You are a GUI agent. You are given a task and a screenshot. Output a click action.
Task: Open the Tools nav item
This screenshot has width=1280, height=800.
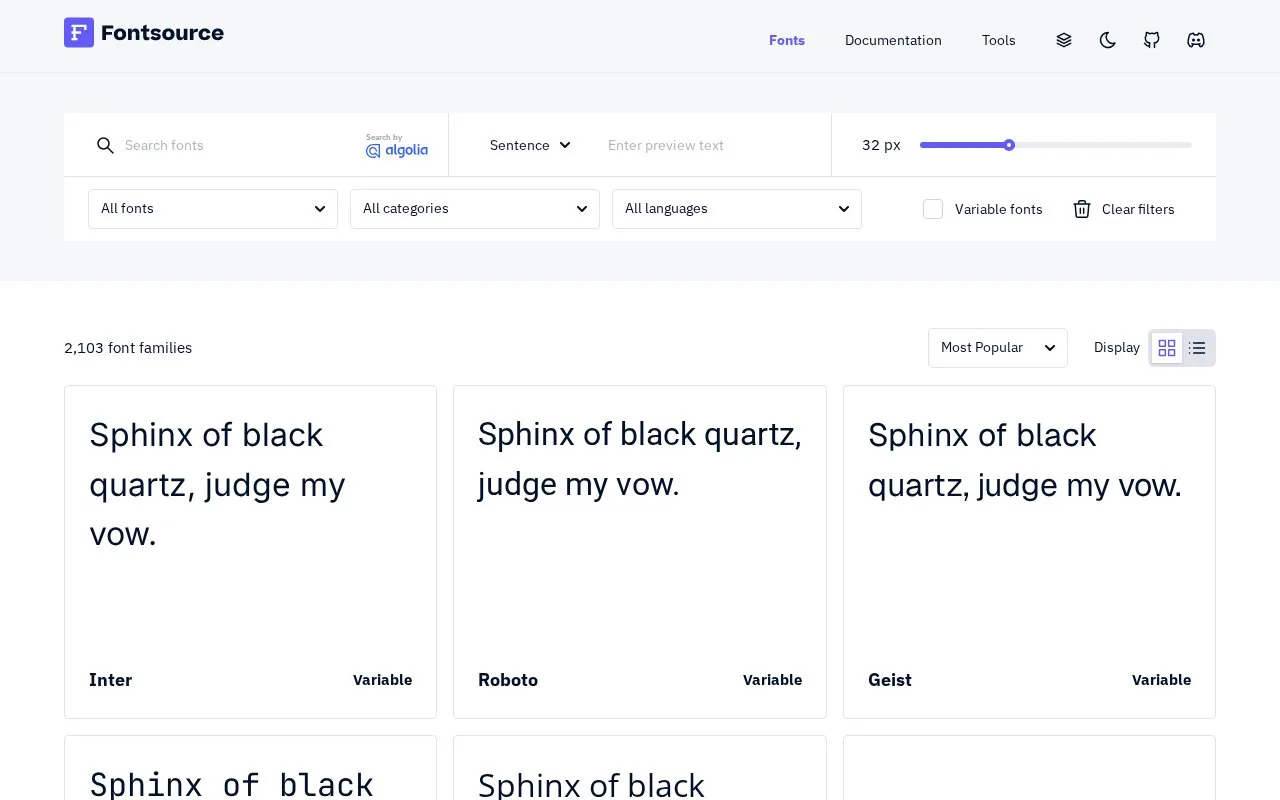pos(999,40)
